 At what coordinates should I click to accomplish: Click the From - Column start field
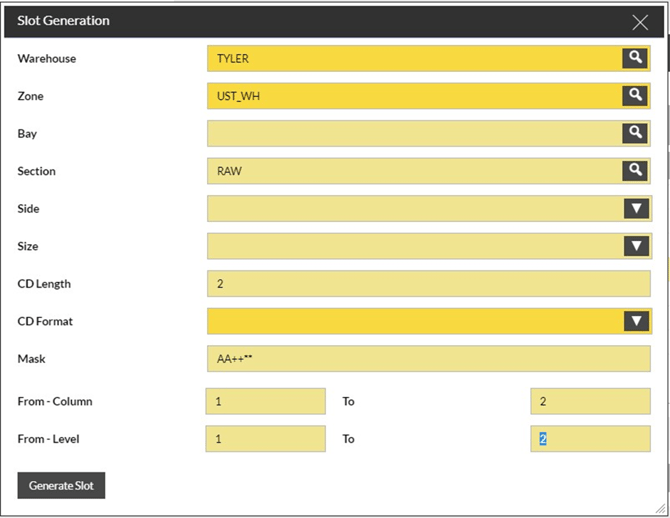coord(265,401)
